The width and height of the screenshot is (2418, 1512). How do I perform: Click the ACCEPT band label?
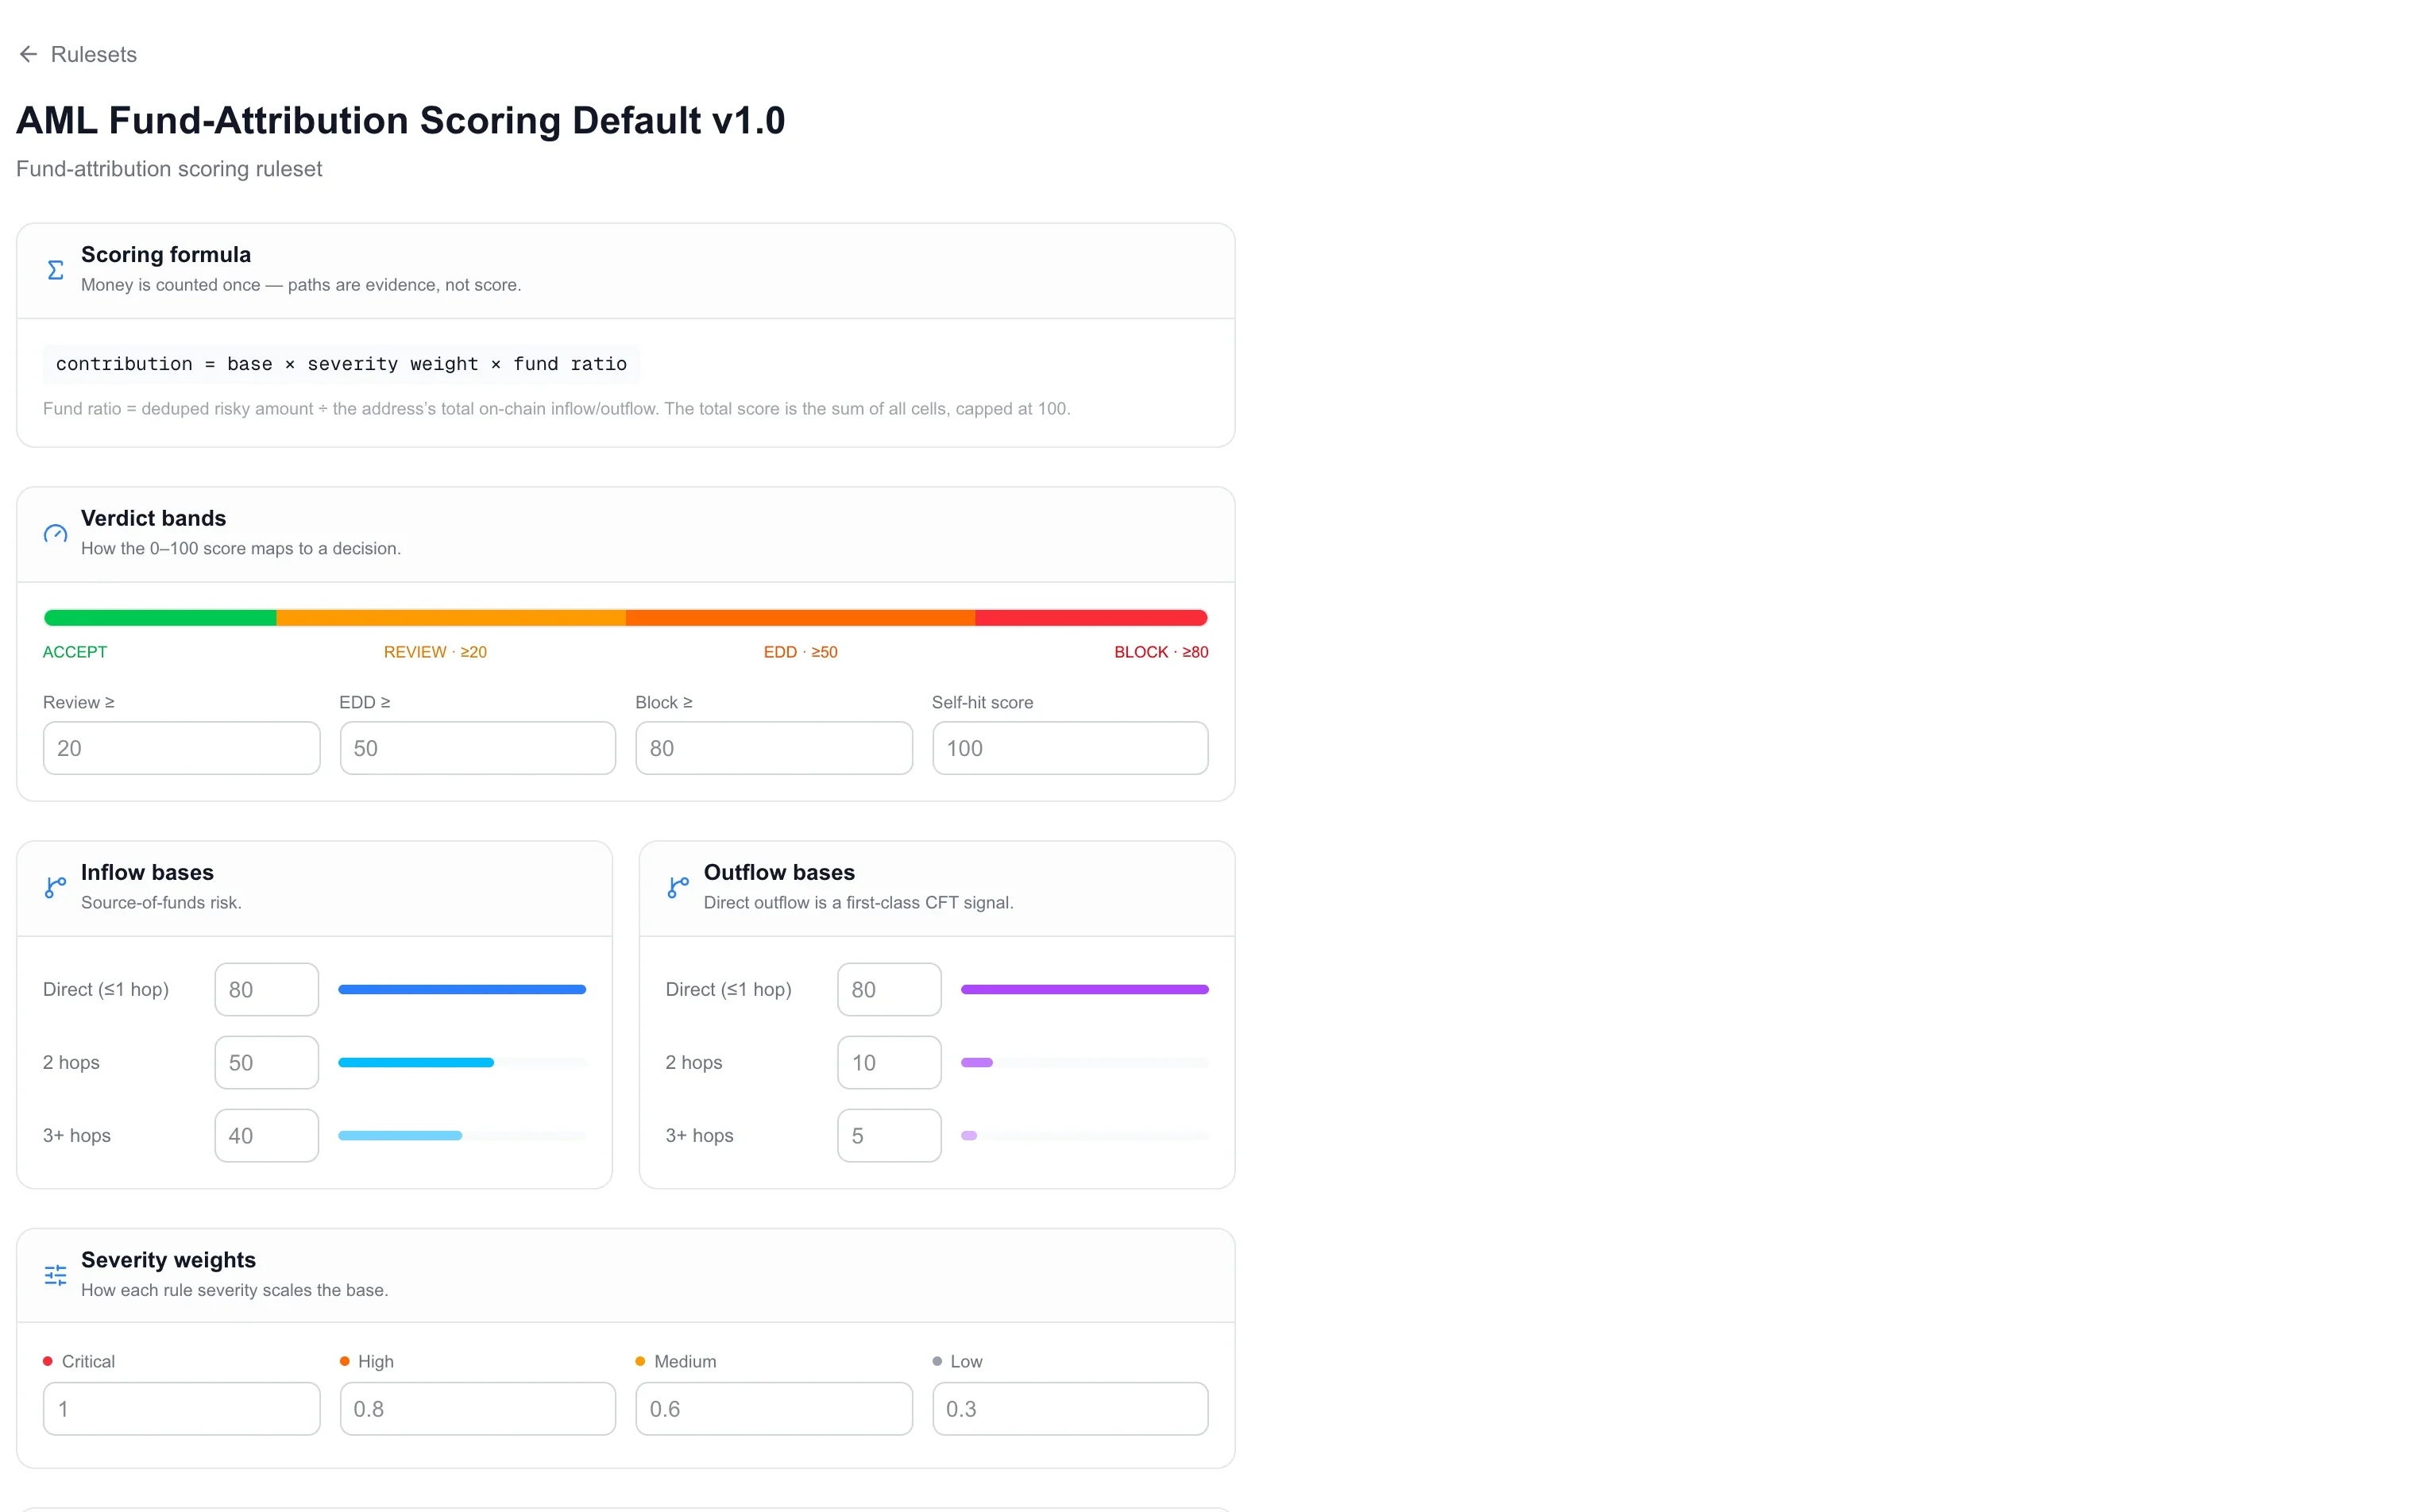coord(75,652)
